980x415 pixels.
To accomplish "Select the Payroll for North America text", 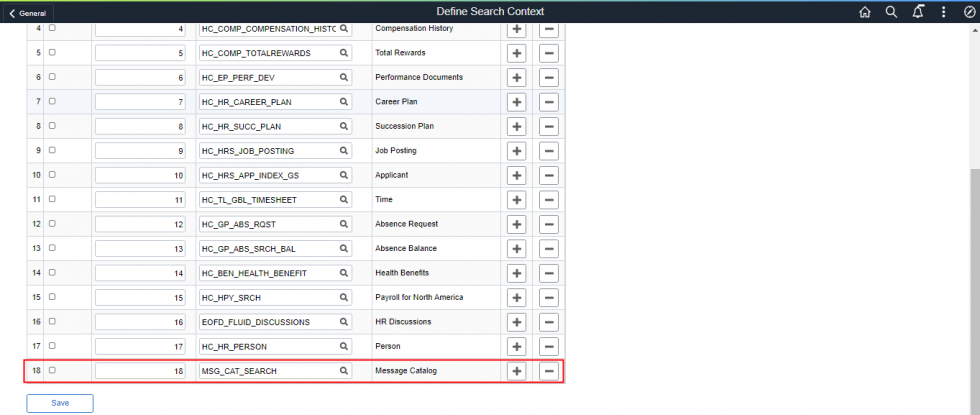I will (x=419, y=298).
